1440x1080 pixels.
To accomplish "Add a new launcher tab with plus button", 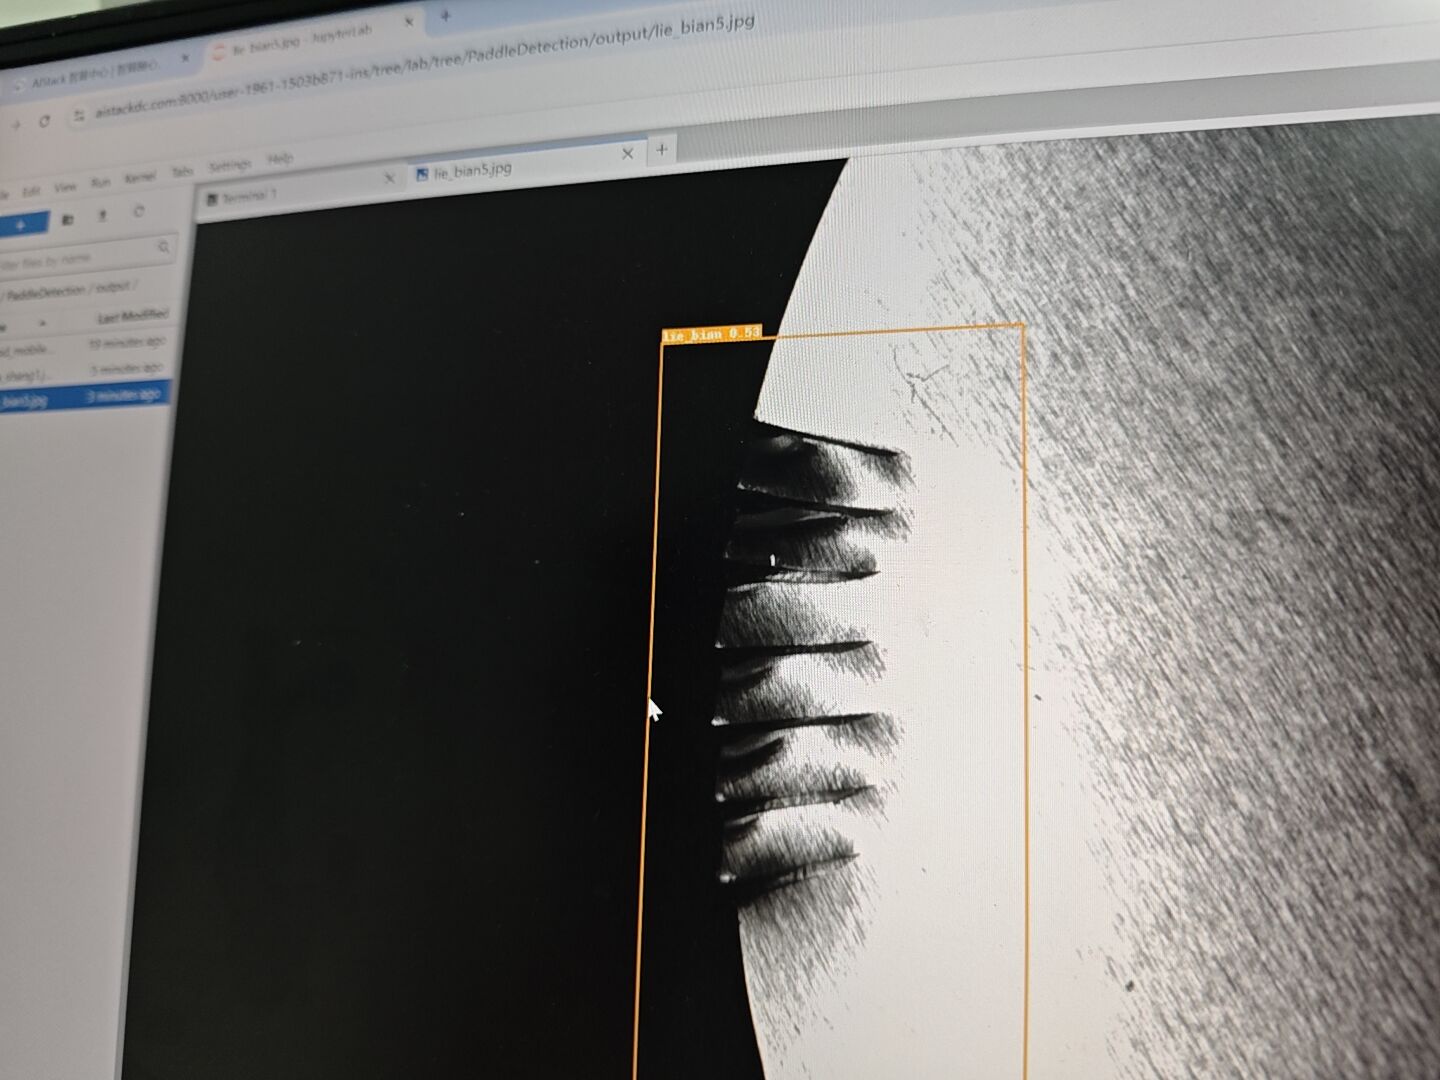I will click(661, 150).
